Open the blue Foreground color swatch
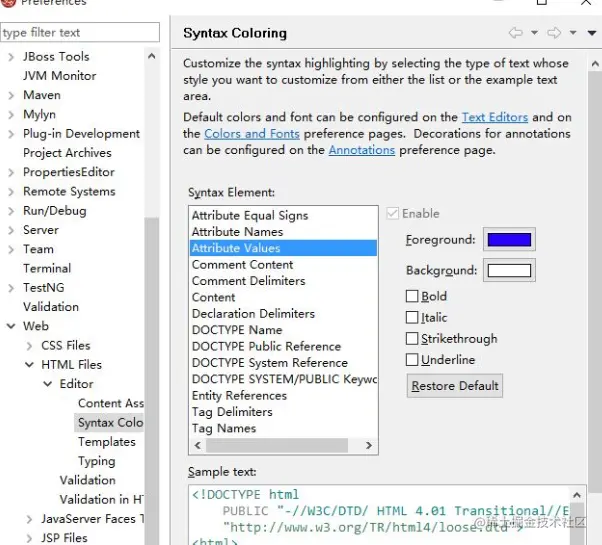Screen dimensions: 602x545 tap(509, 239)
